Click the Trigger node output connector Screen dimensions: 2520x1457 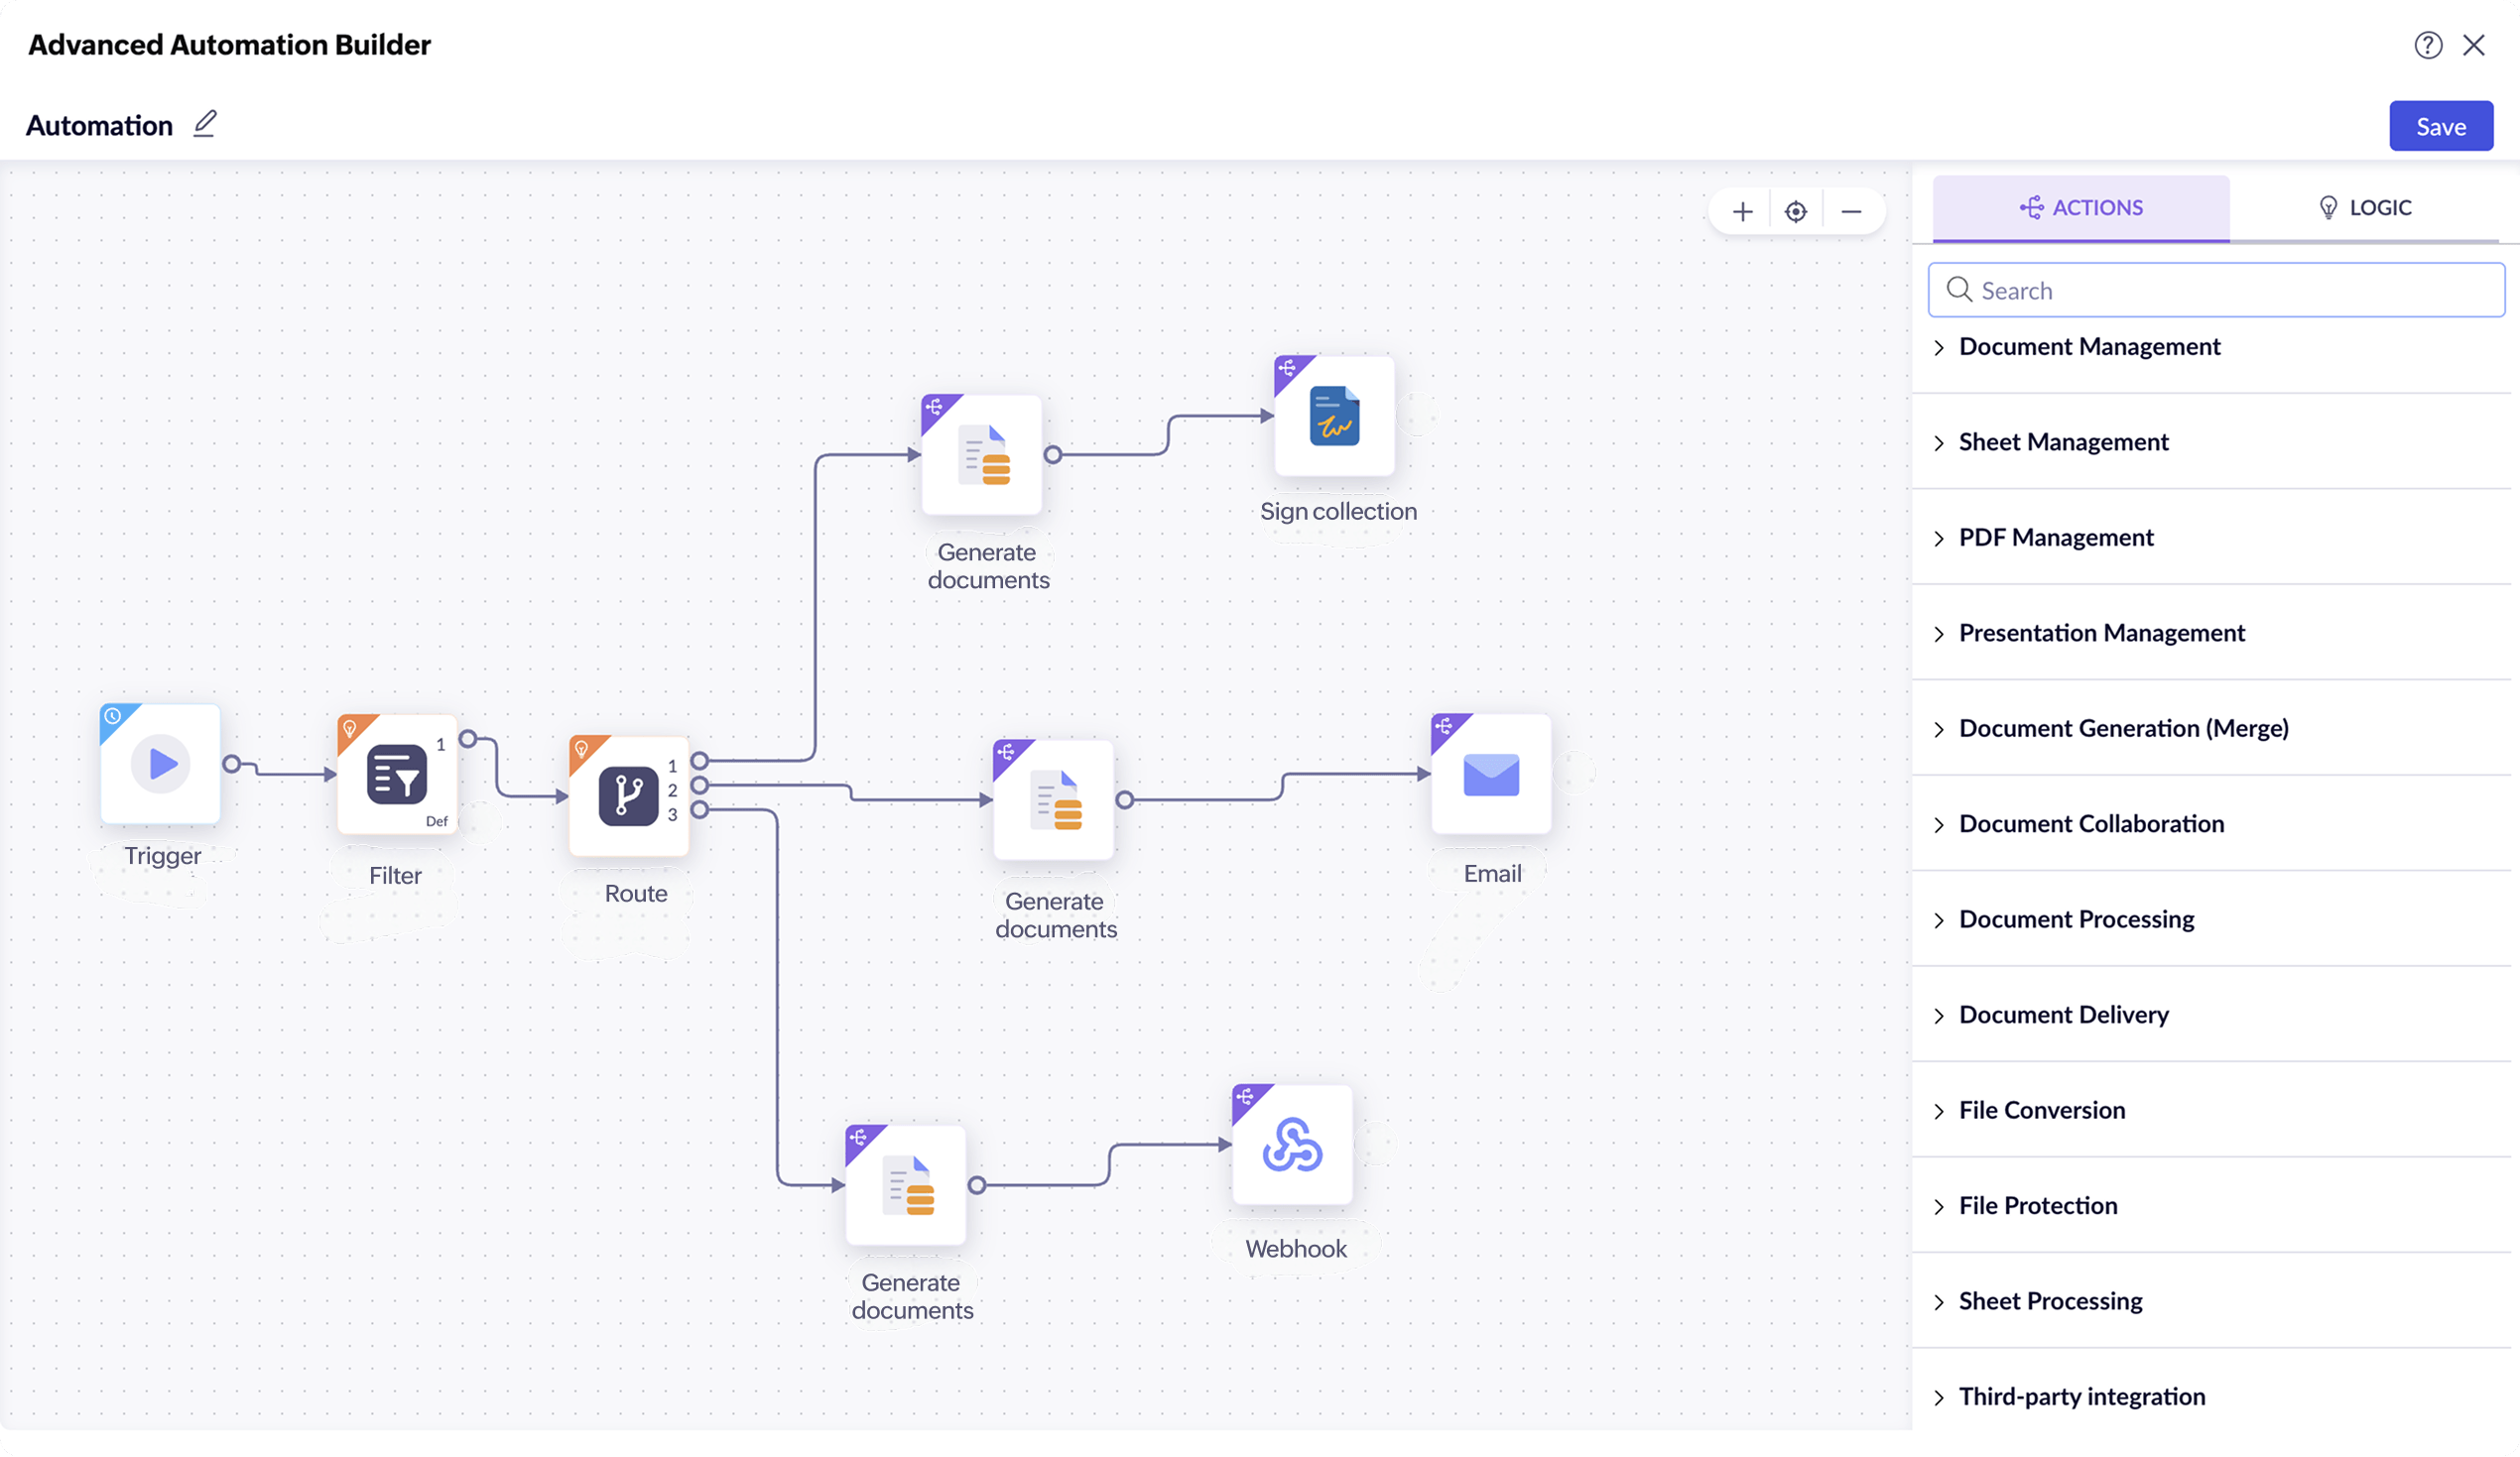(x=232, y=764)
